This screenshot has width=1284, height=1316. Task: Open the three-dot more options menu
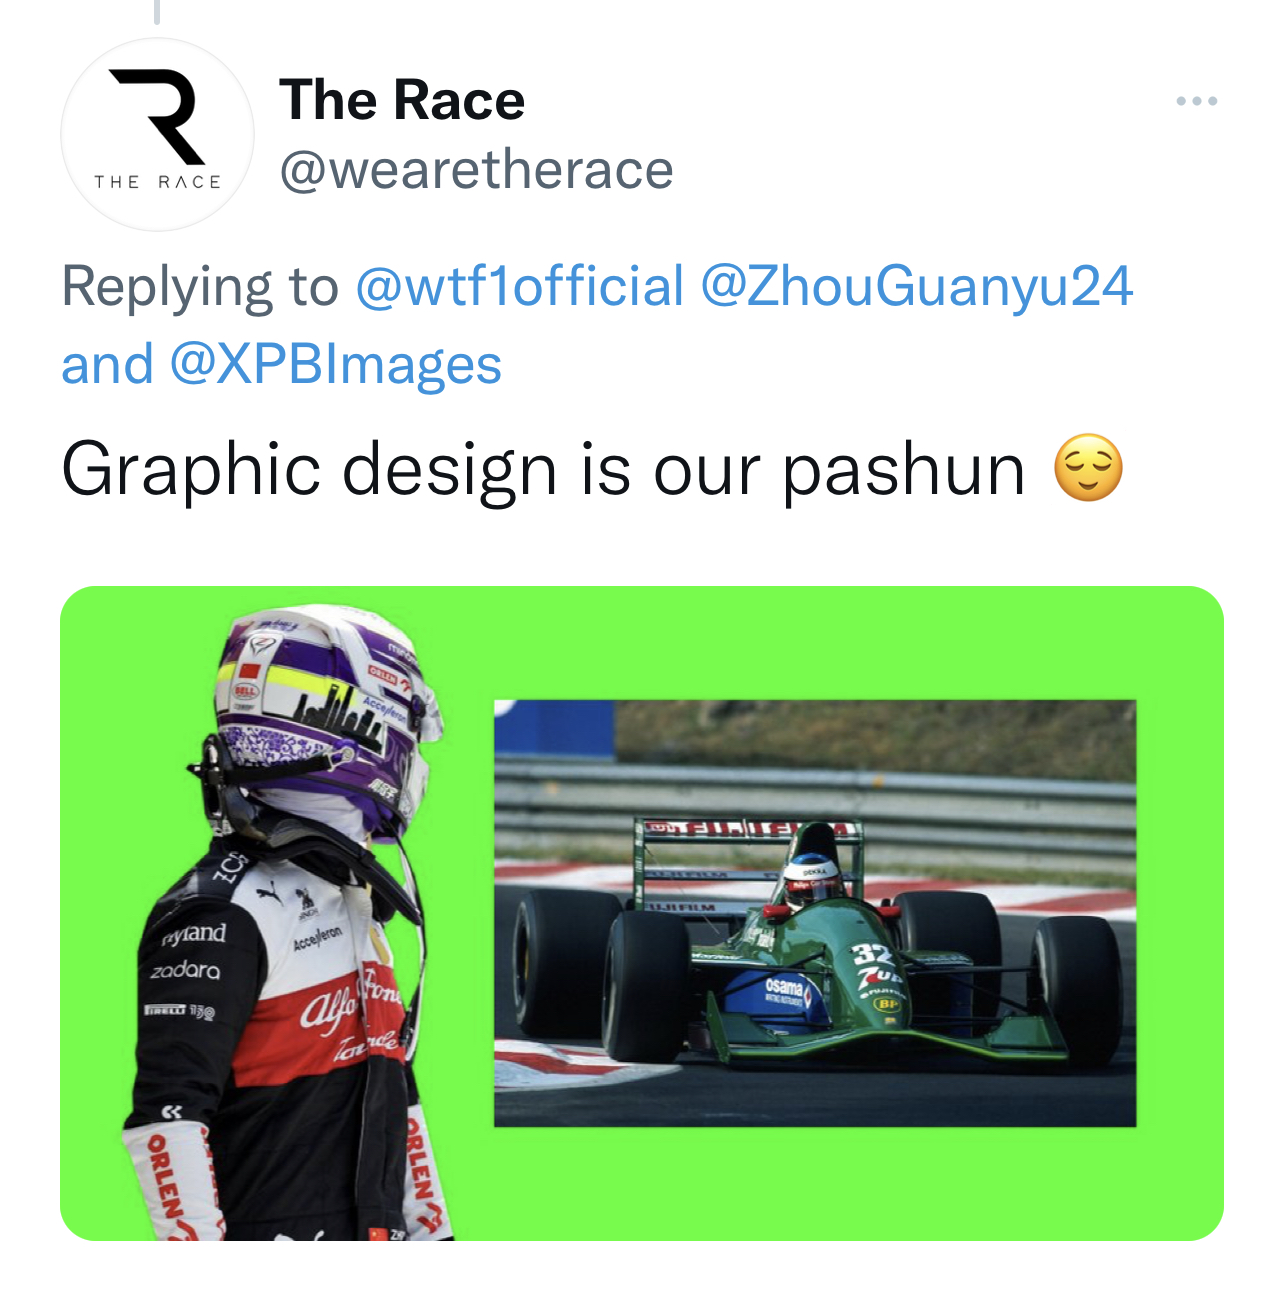pos(1196,101)
